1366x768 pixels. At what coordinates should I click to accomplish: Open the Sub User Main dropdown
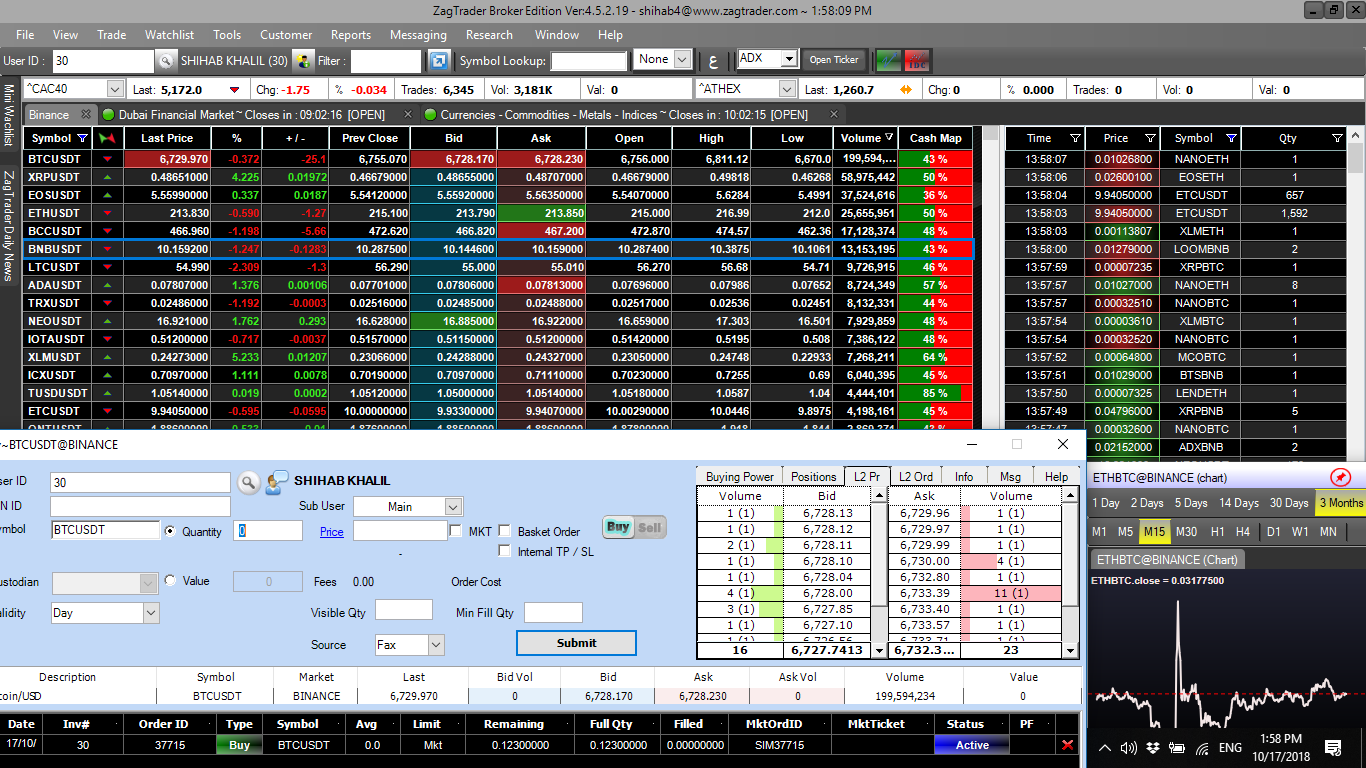[x=453, y=507]
